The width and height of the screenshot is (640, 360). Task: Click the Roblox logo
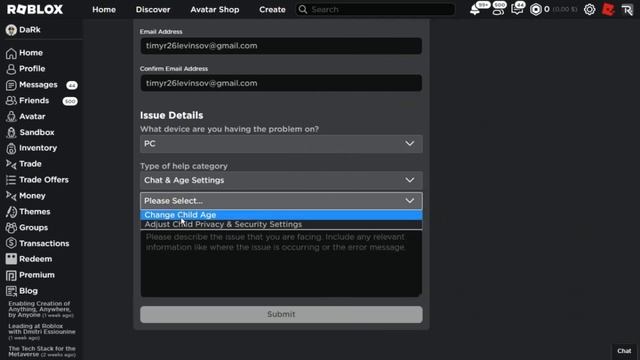click(35, 9)
